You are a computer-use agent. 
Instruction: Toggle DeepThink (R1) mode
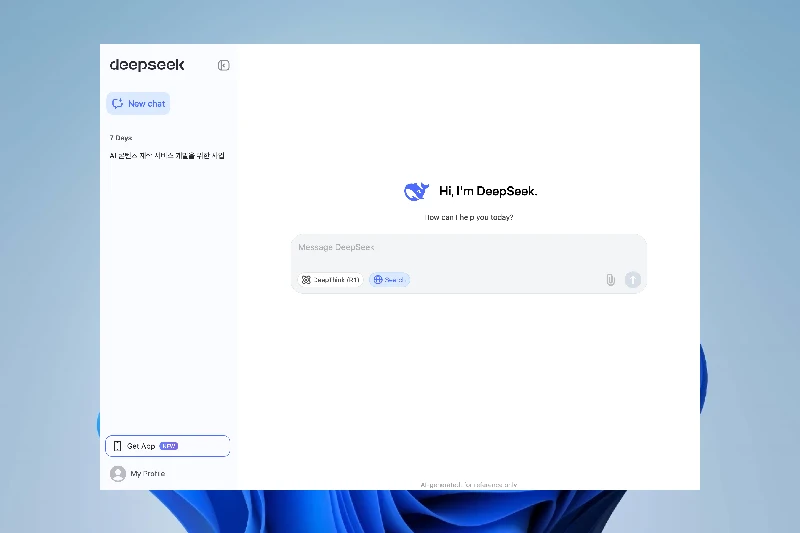point(330,280)
